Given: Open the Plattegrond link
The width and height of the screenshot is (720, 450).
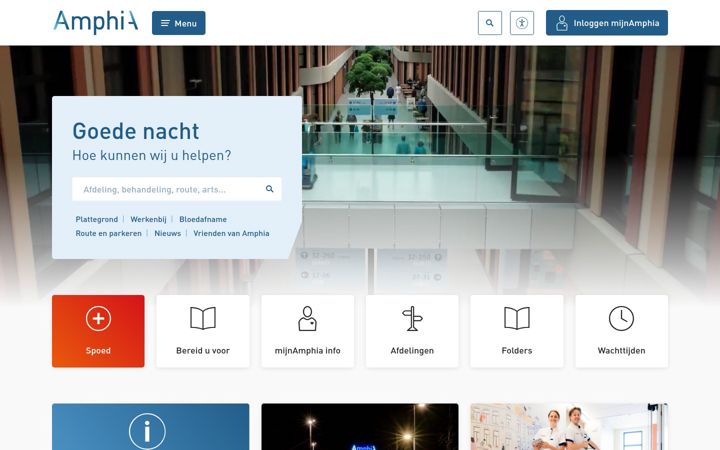Looking at the screenshot, I should [96, 219].
